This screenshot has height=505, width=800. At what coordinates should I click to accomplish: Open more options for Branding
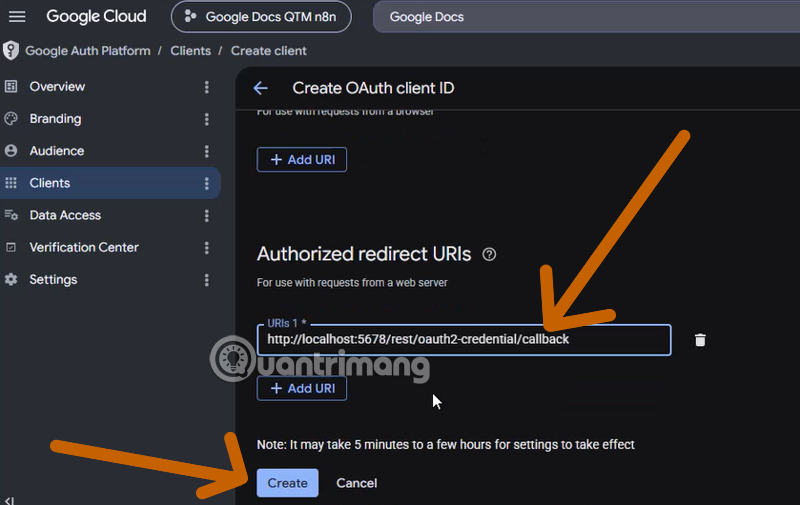click(x=207, y=119)
